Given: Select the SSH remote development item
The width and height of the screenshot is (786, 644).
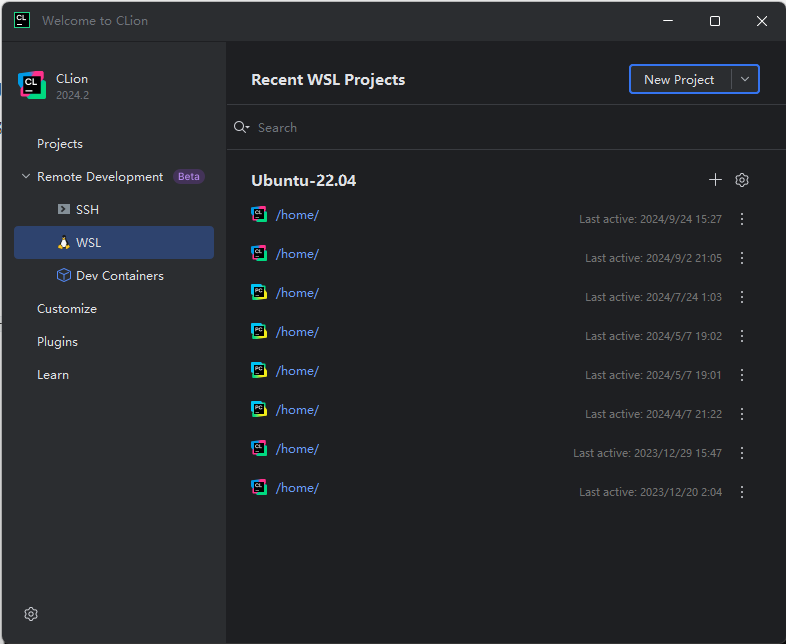Looking at the screenshot, I should pyautogui.click(x=87, y=210).
